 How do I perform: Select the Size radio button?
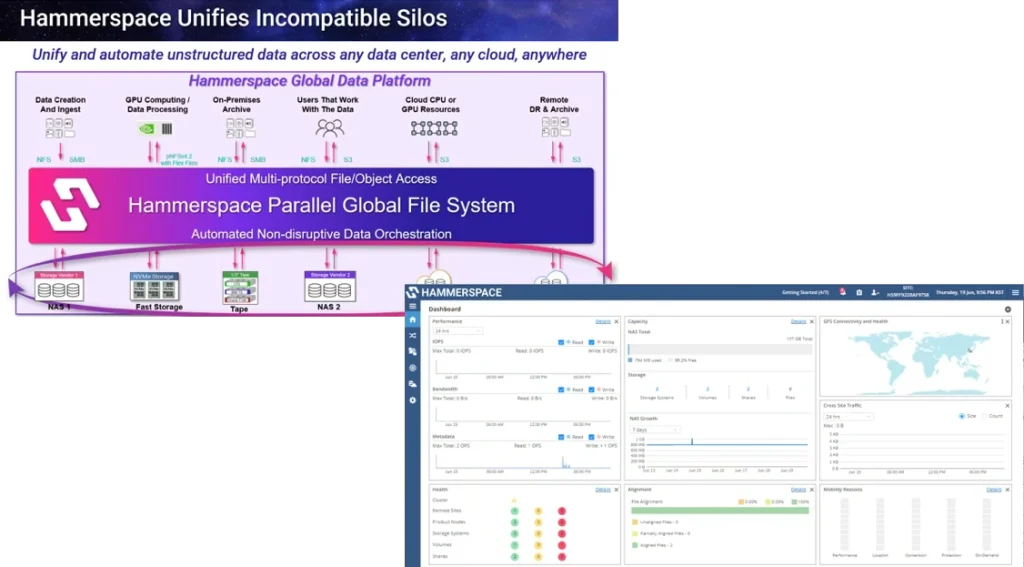click(x=961, y=416)
